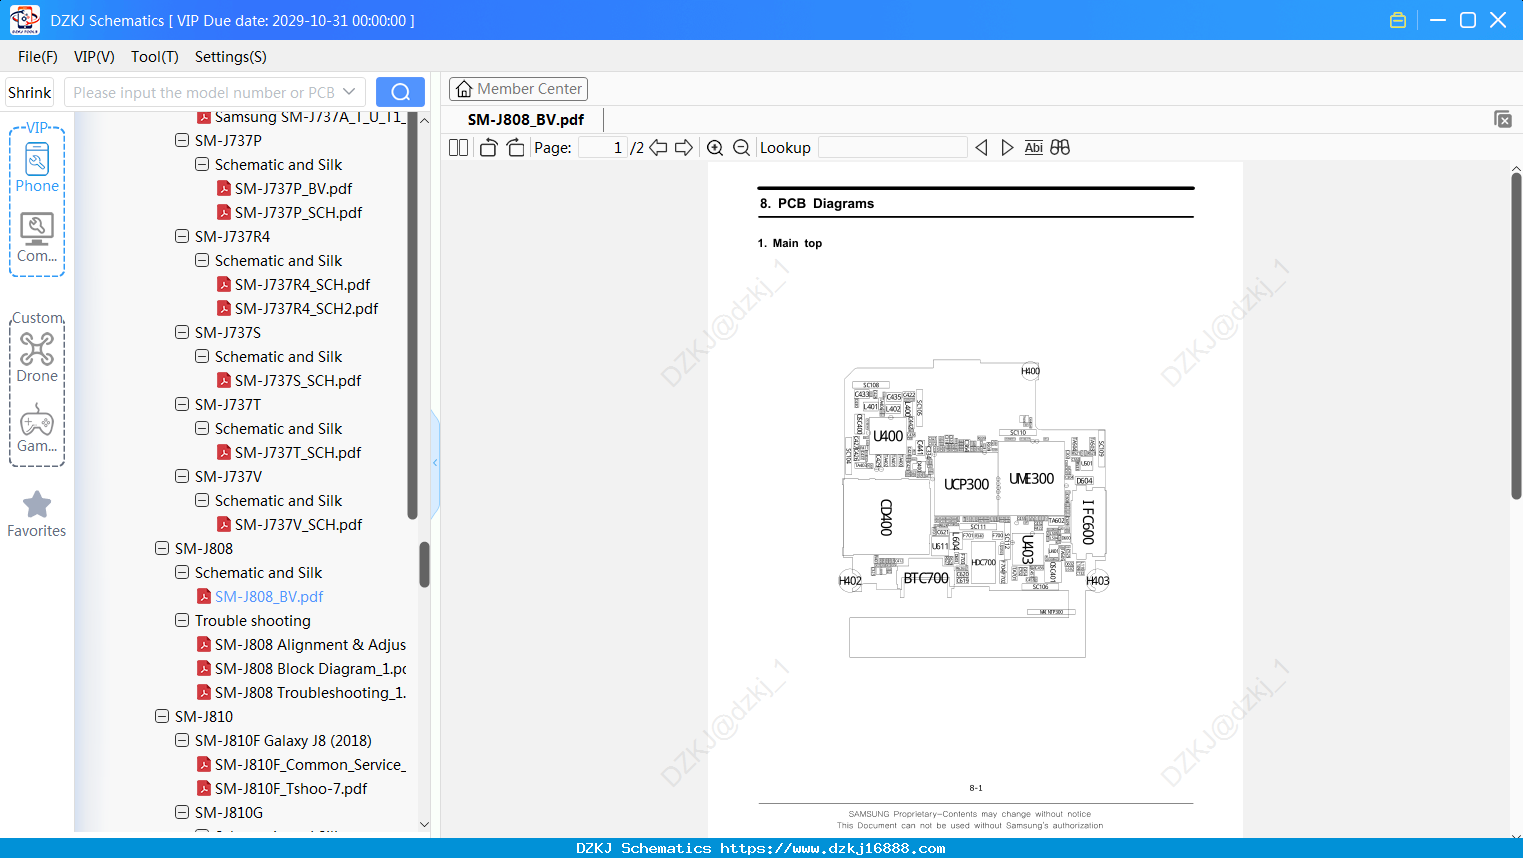Open the Member Center
The height and width of the screenshot is (858, 1523).
(x=518, y=89)
